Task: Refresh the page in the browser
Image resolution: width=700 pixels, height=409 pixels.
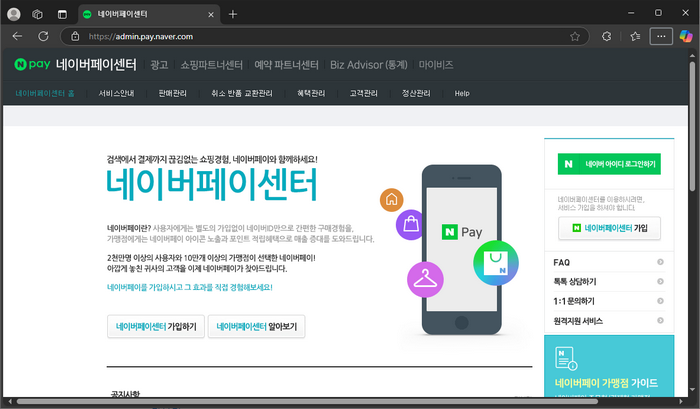Action: 44,36
